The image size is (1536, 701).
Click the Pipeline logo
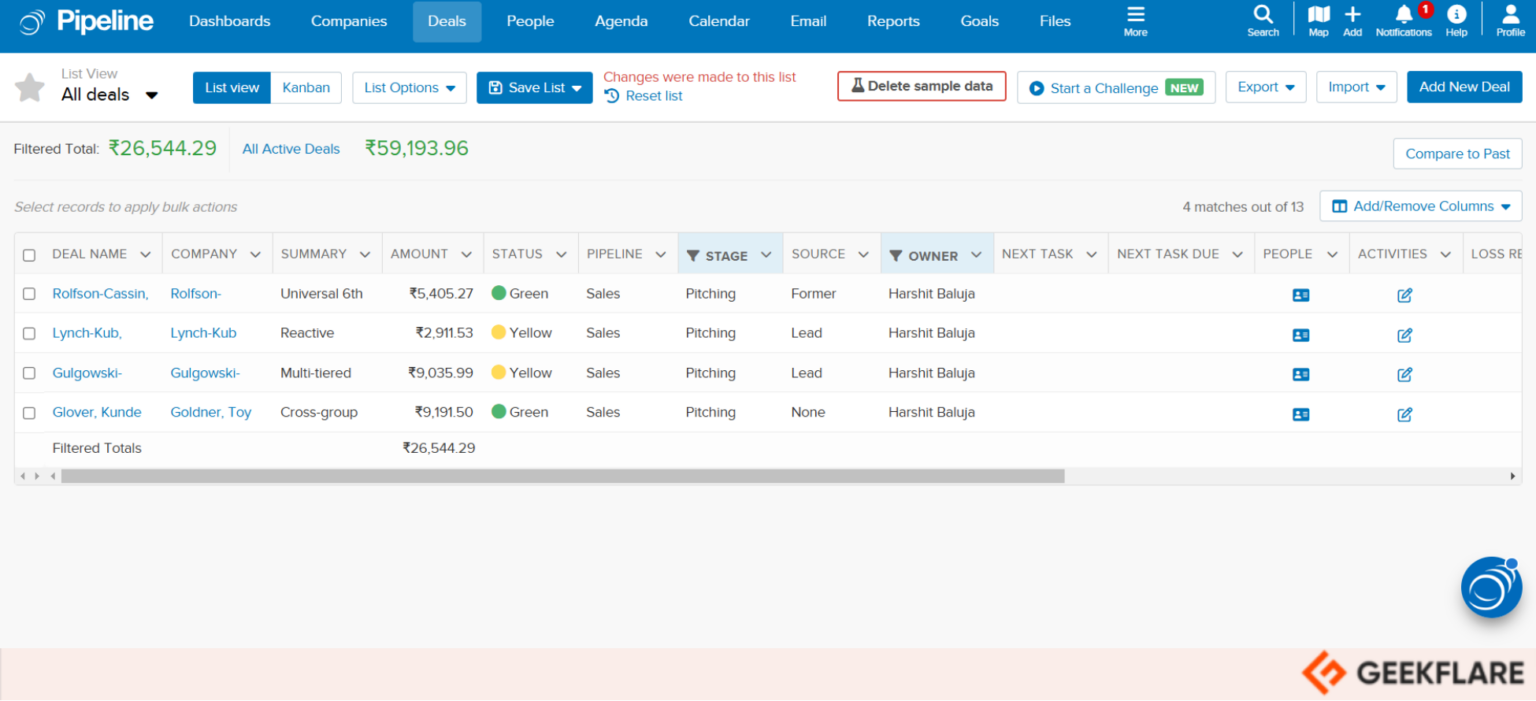pyautogui.click(x=86, y=21)
